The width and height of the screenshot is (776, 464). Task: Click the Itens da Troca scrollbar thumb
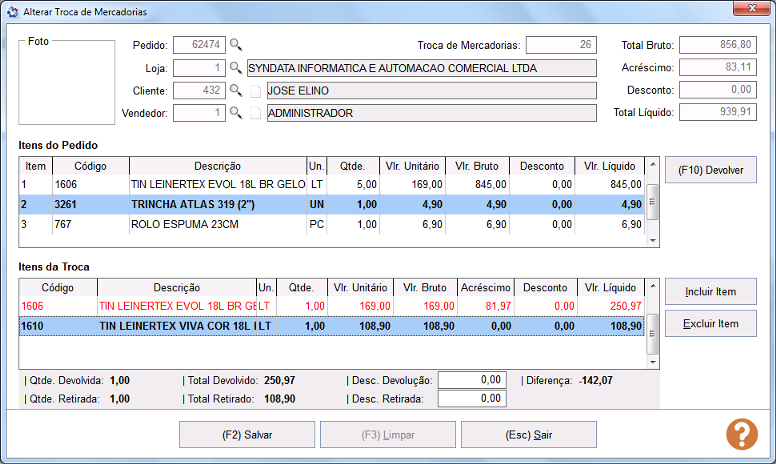tap(653, 334)
